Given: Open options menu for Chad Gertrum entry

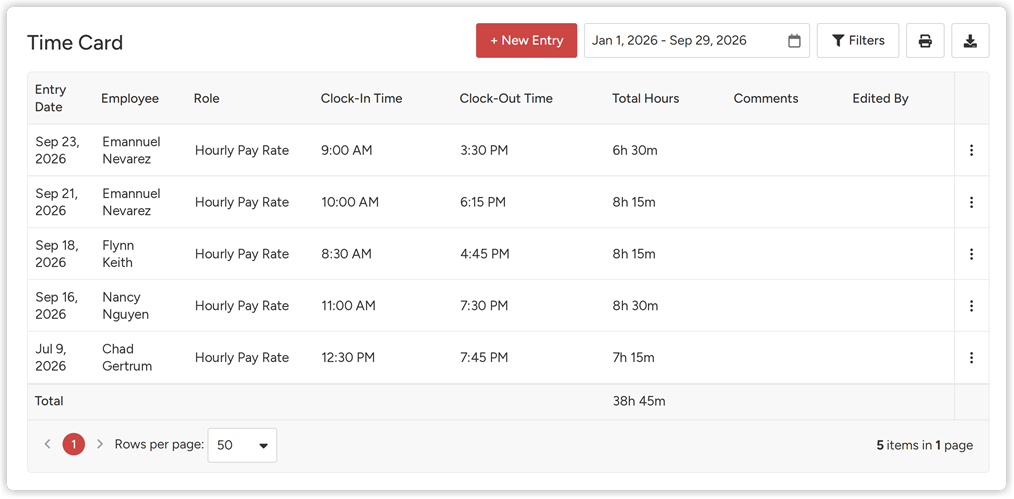Looking at the screenshot, I should point(971,357).
